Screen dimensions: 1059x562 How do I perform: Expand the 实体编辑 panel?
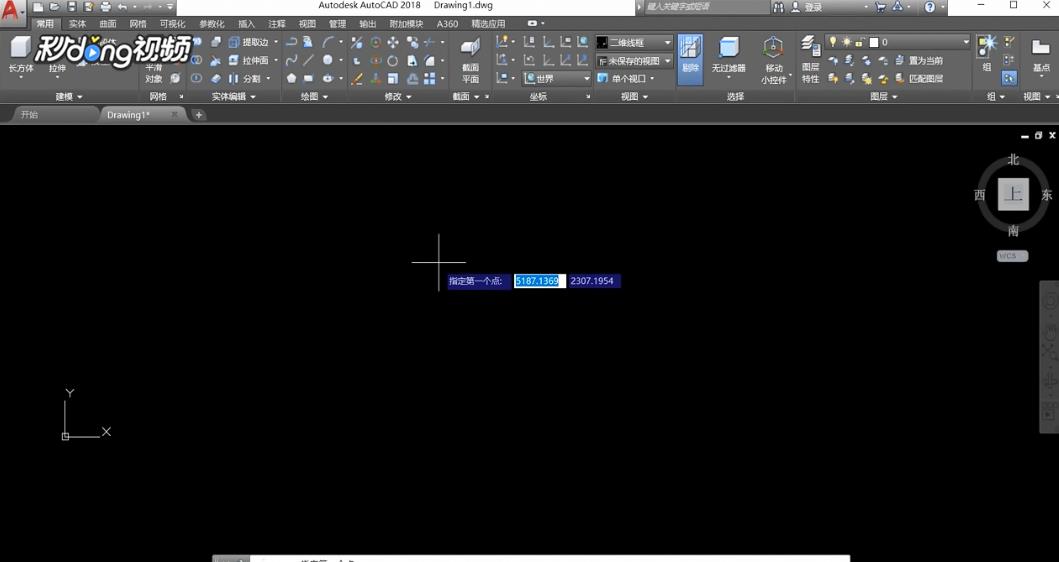pos(234,97)
